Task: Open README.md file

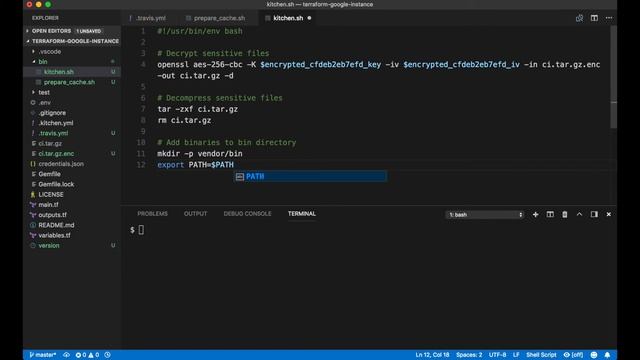Action: (56, 225)
